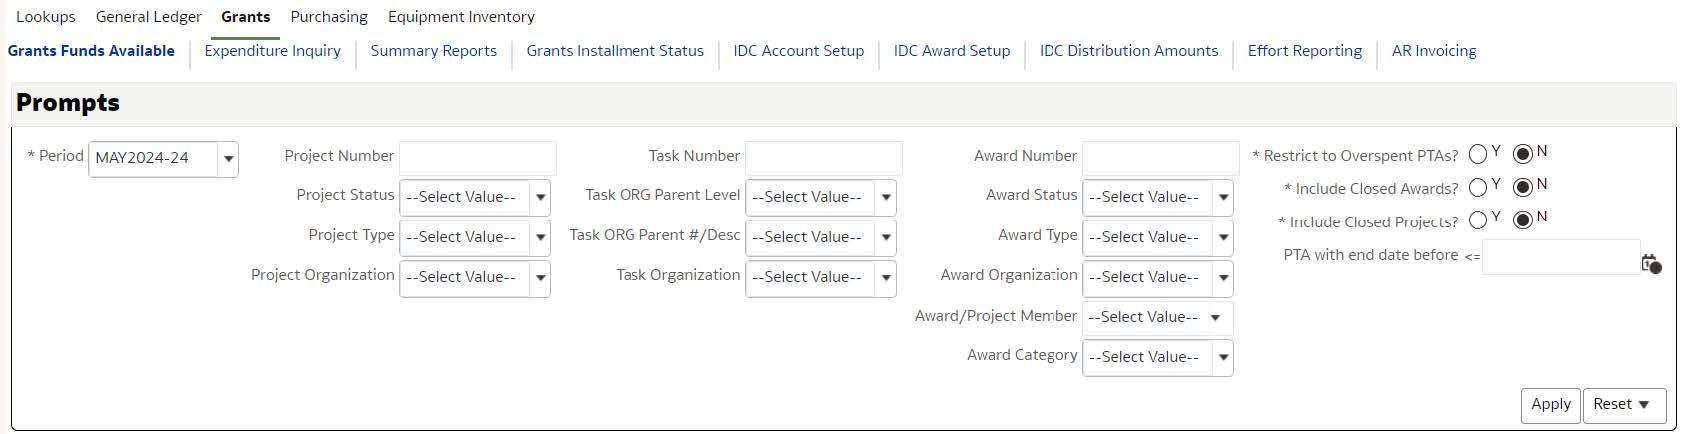Focus the Award Number text field

(1160, 158)
